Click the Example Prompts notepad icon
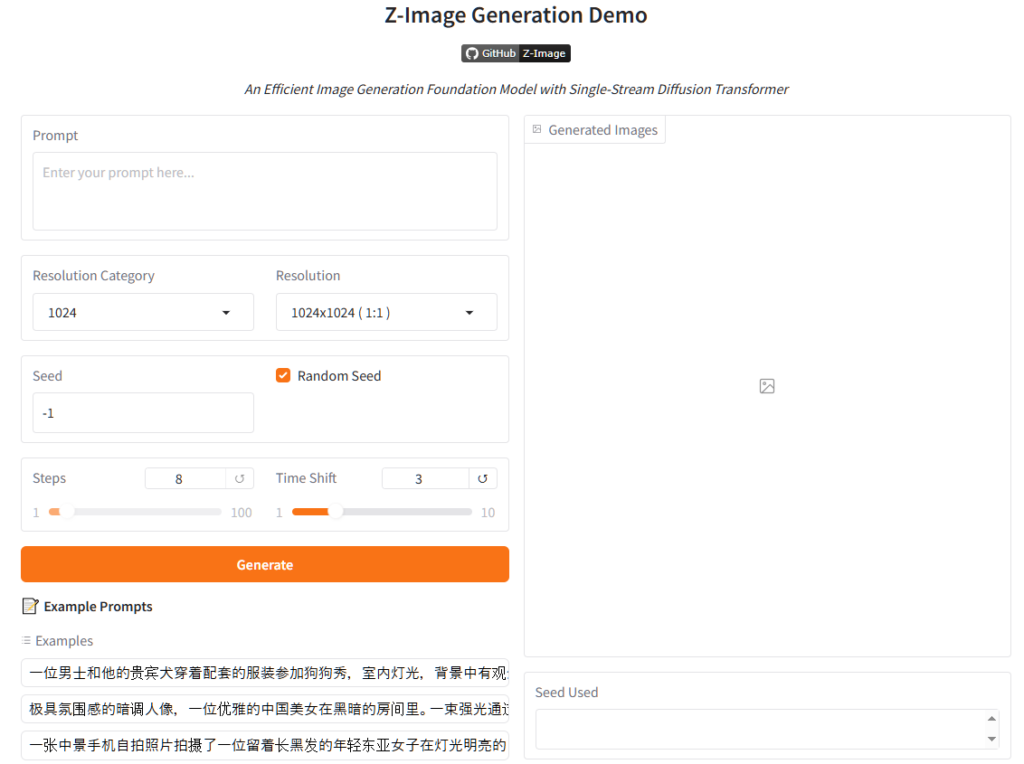 point(30,606)
